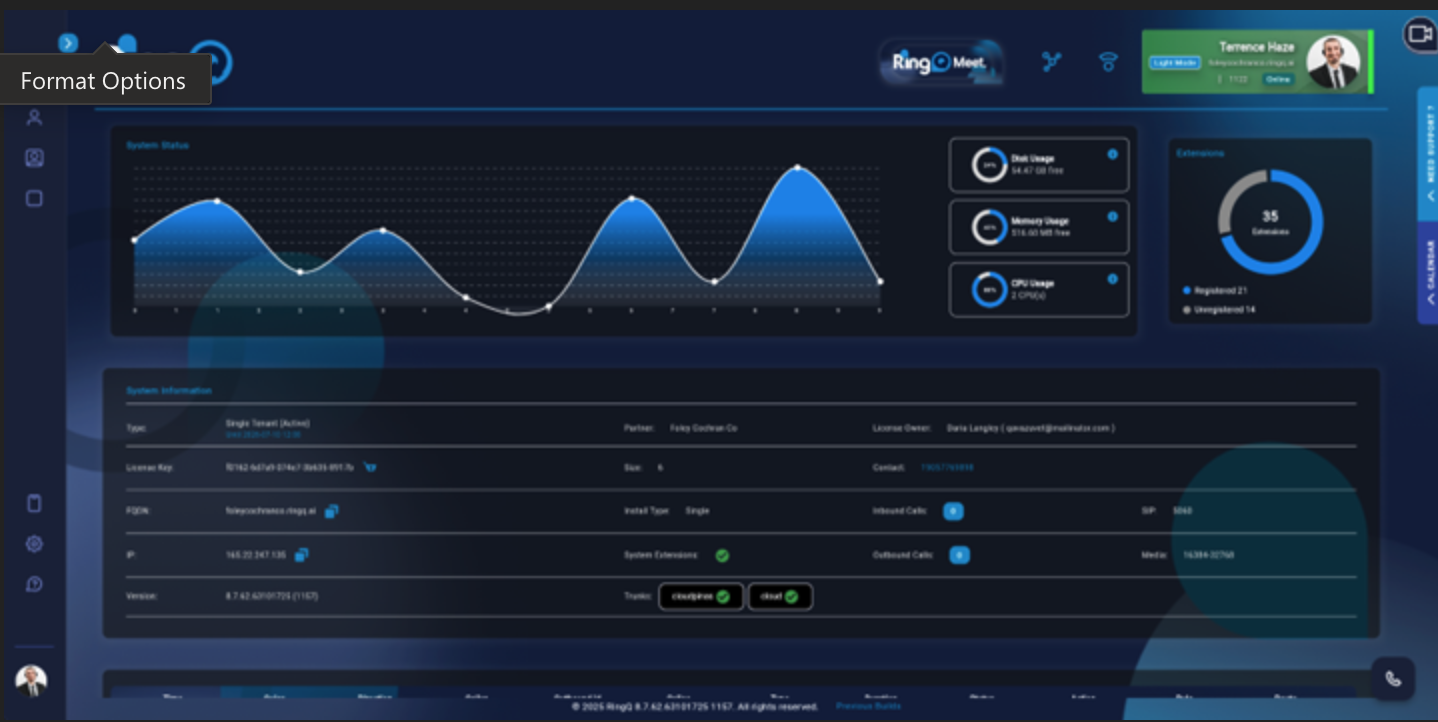Click the Online status badge on profile card
This screenshot has width=1438, height=722.
pos(1277,78)
